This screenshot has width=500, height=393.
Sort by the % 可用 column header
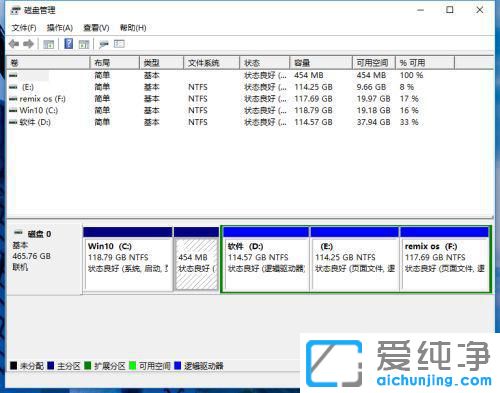425,63
